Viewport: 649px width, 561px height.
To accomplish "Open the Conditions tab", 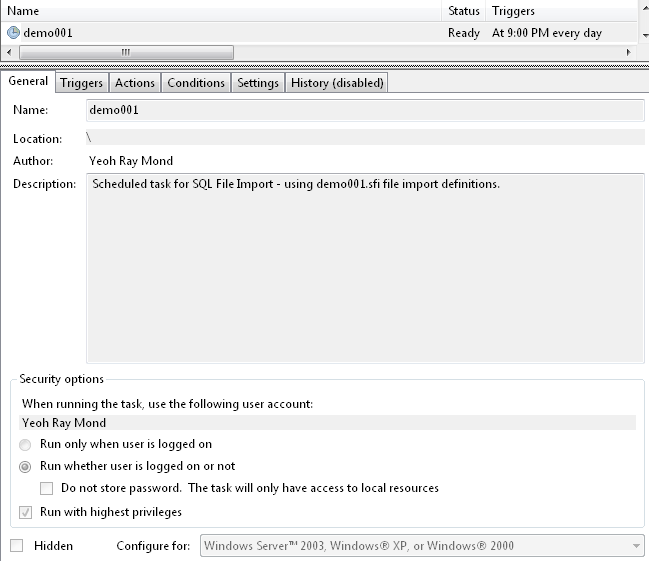I will click(x=196, y=83).
